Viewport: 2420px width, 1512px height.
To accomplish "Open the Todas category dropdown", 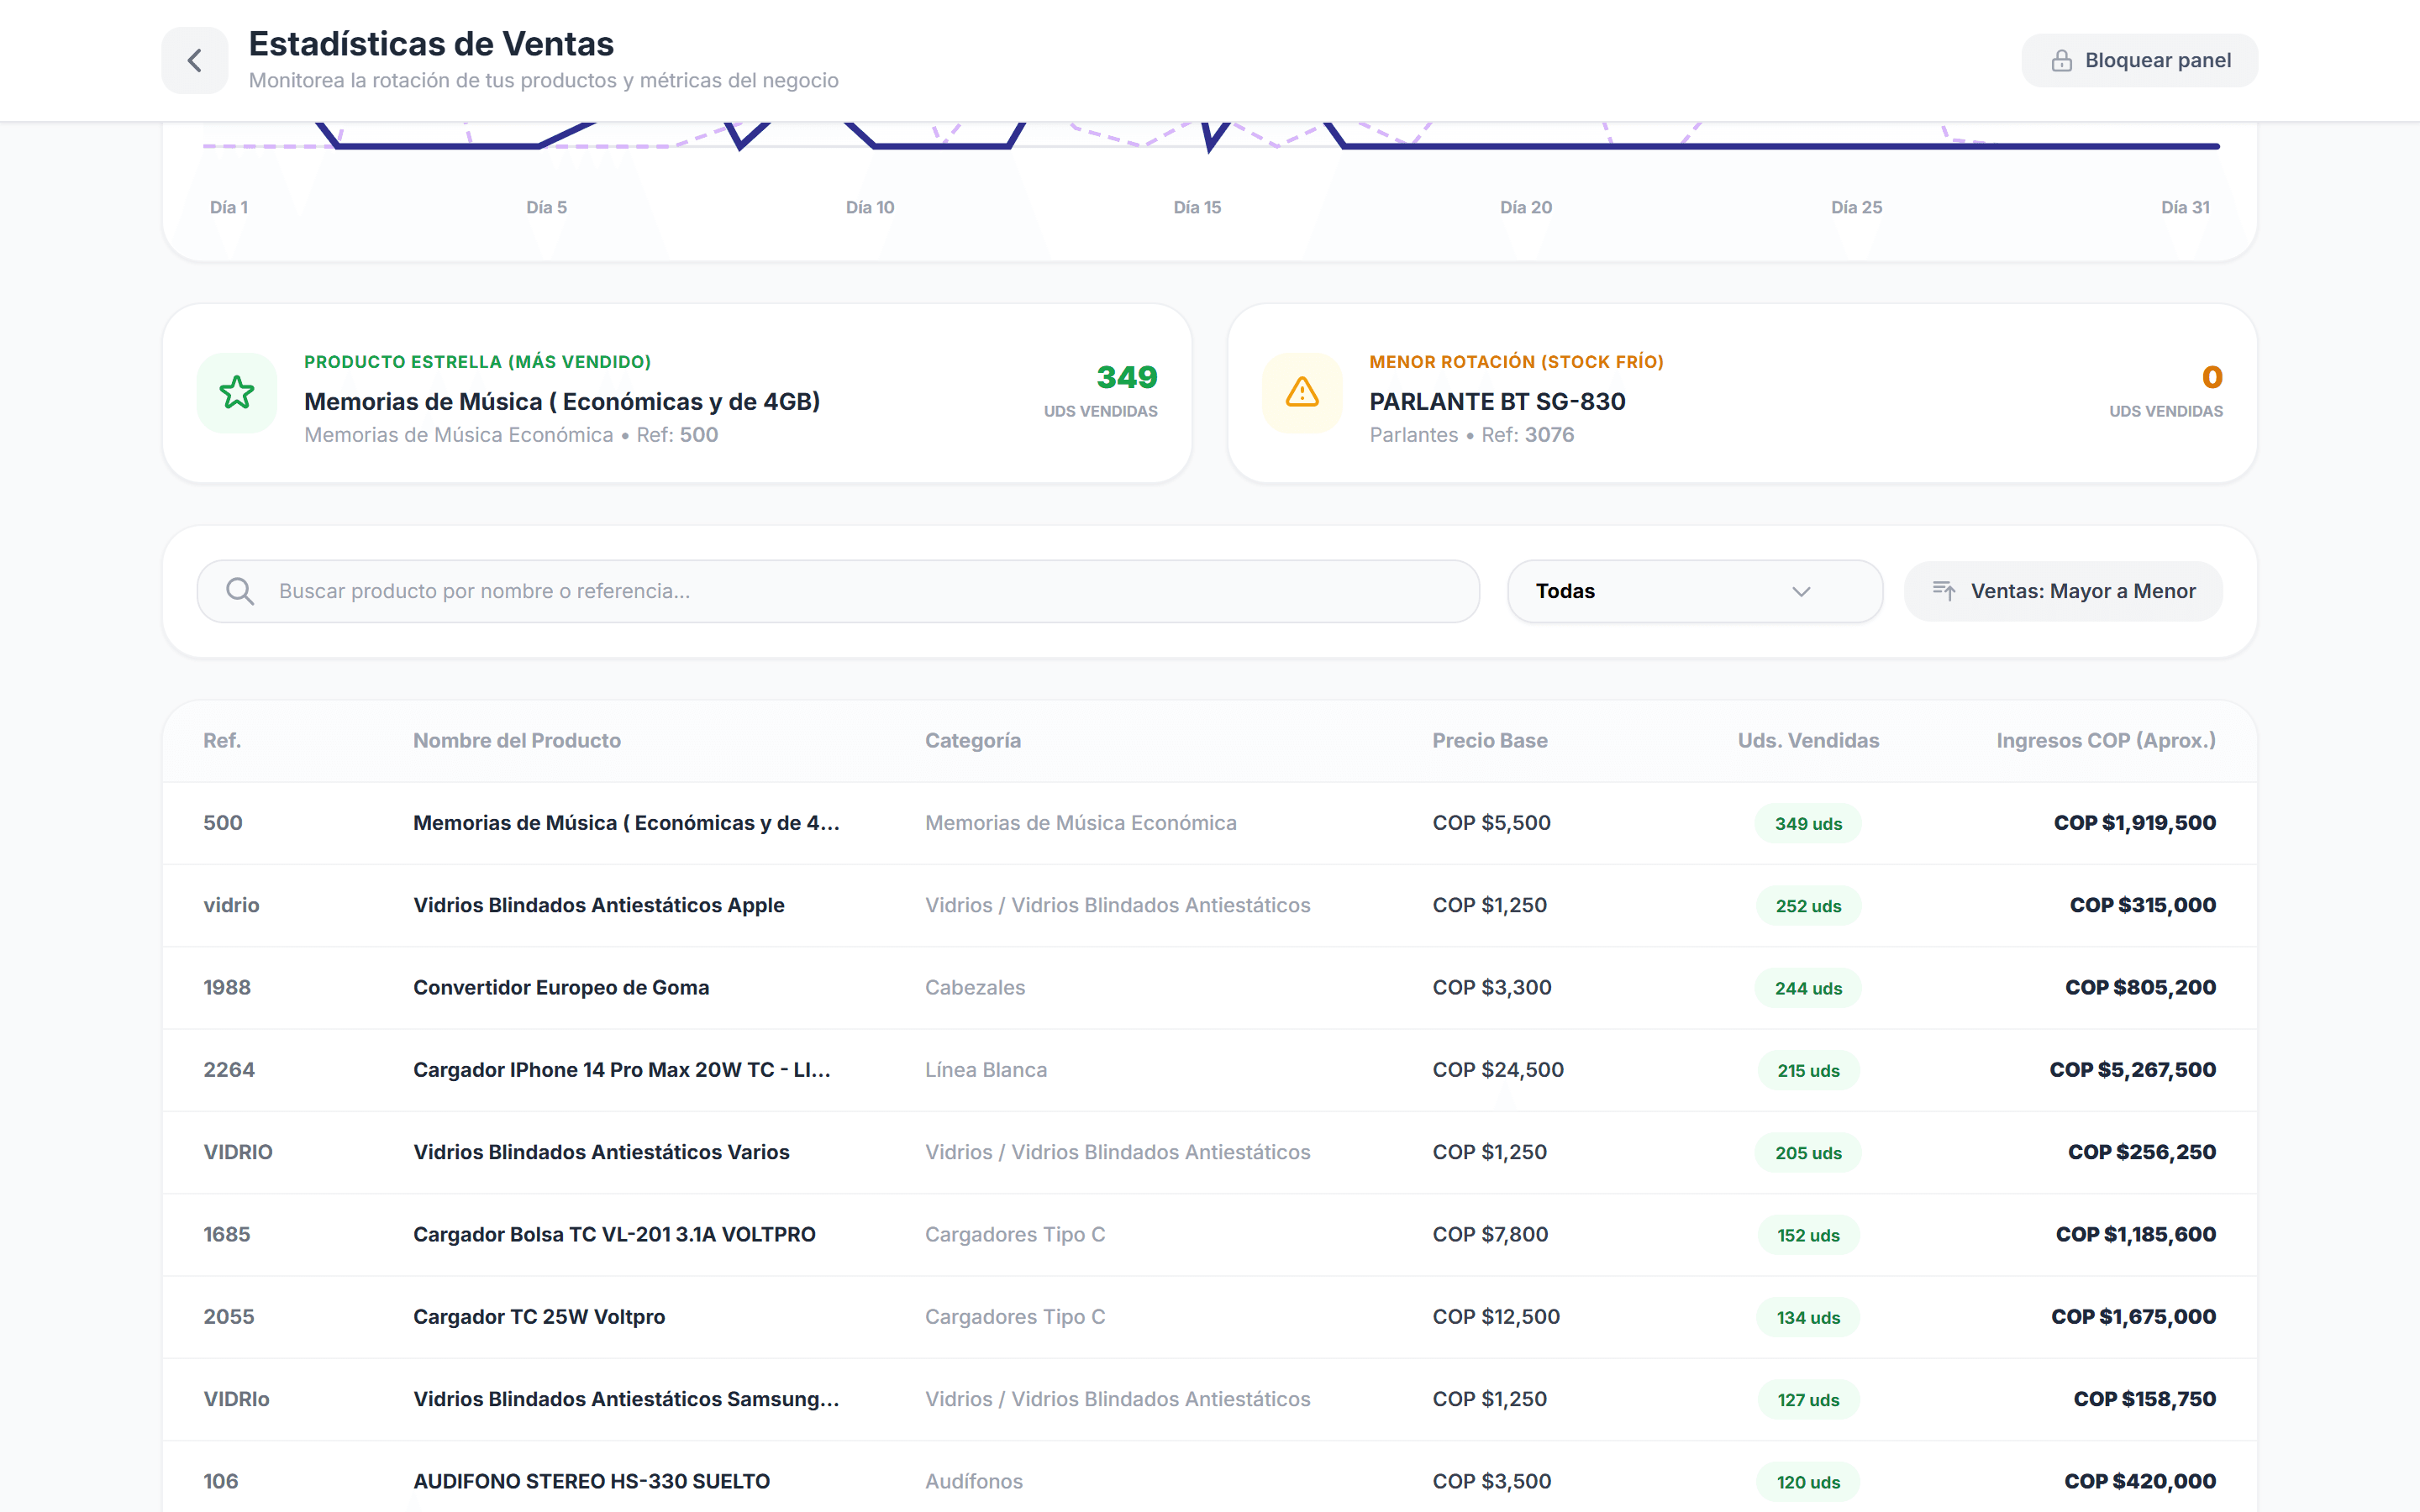I will (1695, 591).
